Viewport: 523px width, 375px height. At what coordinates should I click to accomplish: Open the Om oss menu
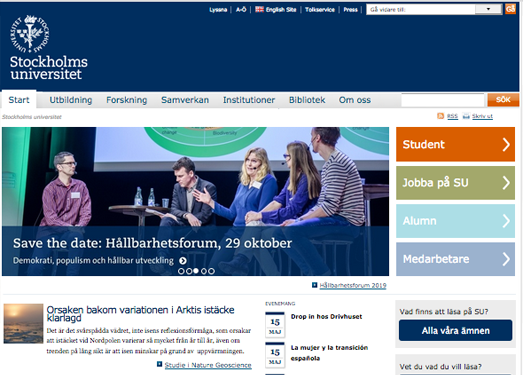click(x=355, y=100)
